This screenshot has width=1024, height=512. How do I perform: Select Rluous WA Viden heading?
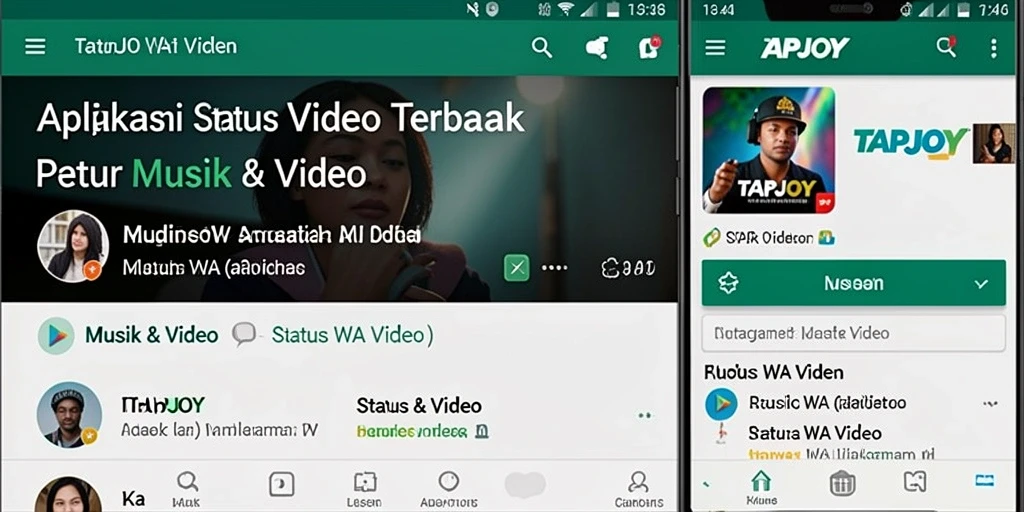(x=773, y=372)
